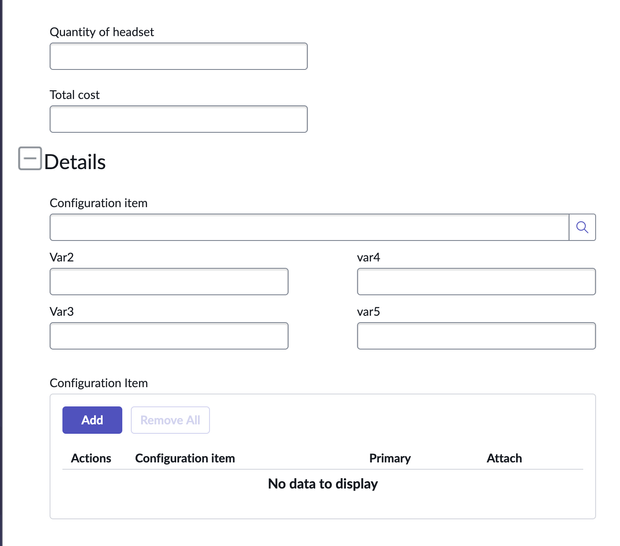620x546 pixels.
Task: Click the Total cost label
Action: 75,95
